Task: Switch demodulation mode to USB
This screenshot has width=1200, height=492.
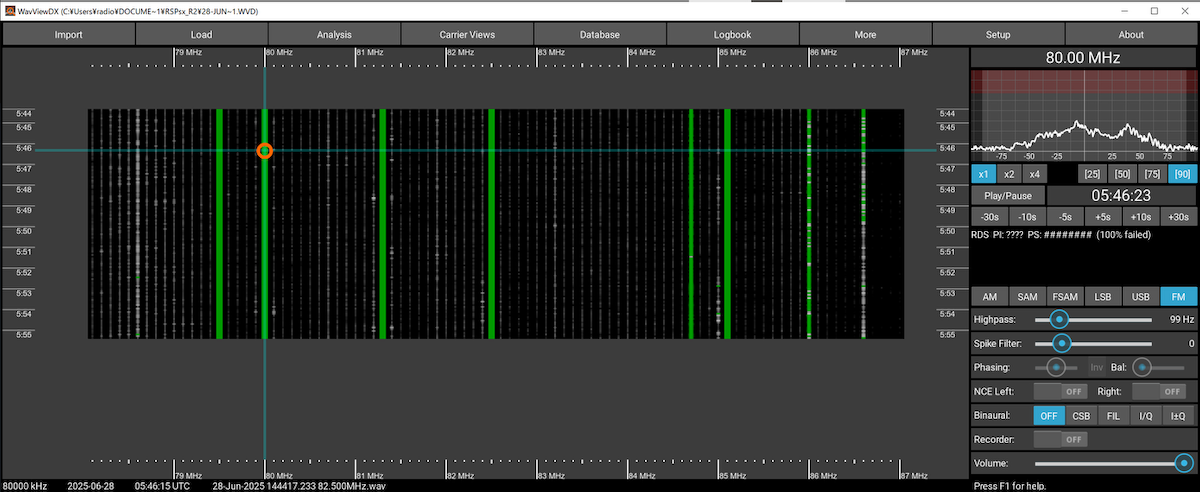Action: coord(1140,297)
